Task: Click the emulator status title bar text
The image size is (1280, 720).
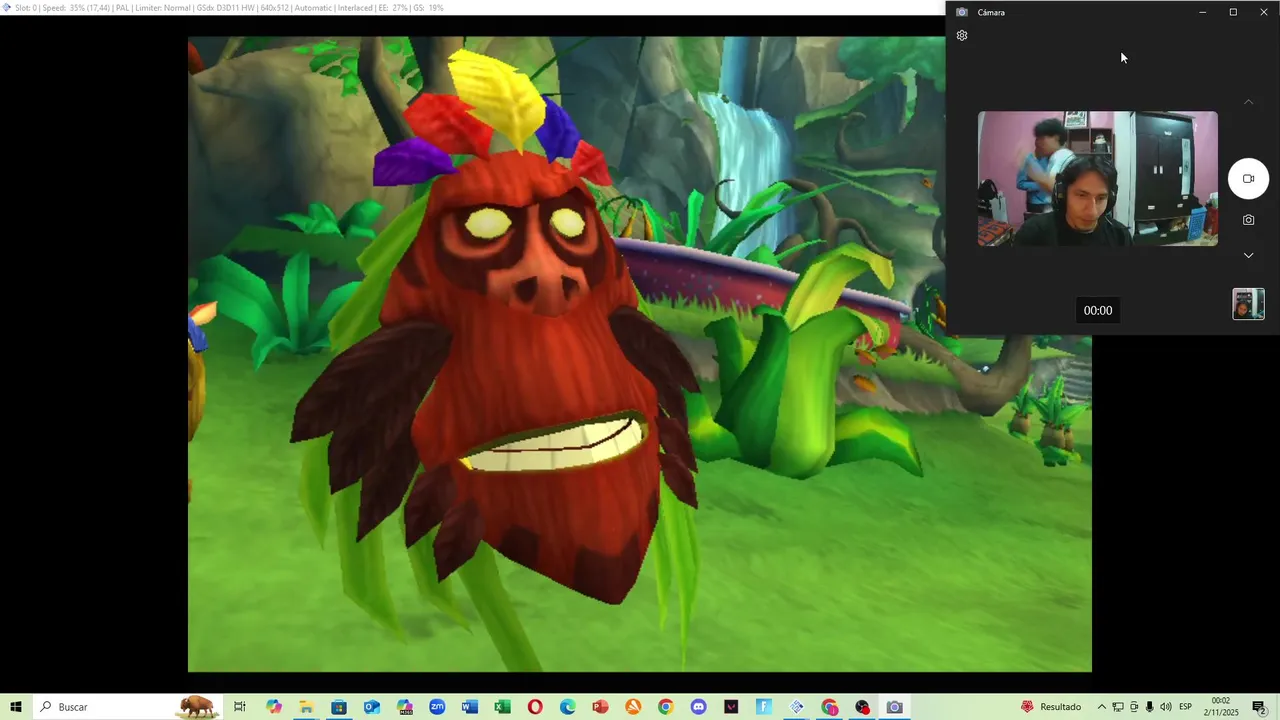Action: coord(229,7)
